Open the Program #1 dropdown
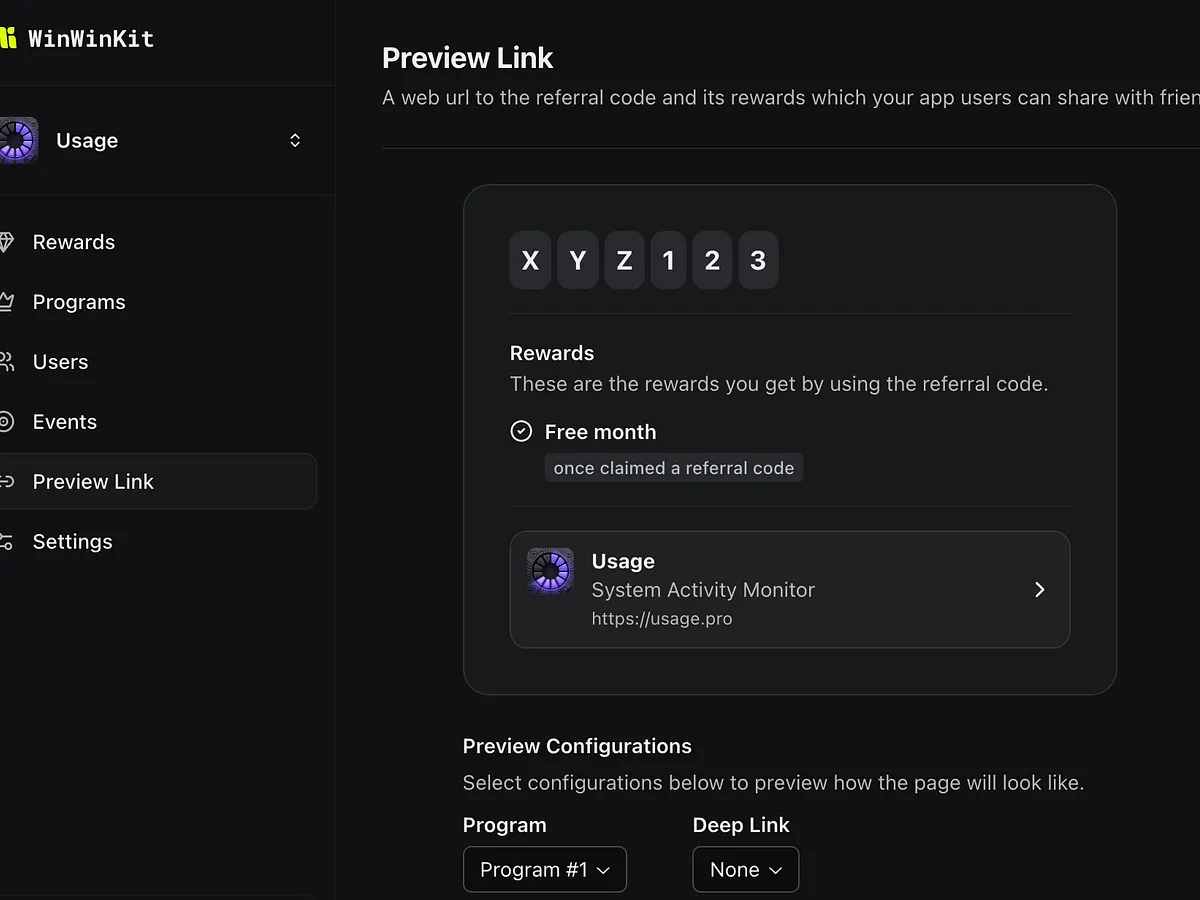Image resolution: width=1200 pixels, height=900 pixels. click(x=544, y=870)
